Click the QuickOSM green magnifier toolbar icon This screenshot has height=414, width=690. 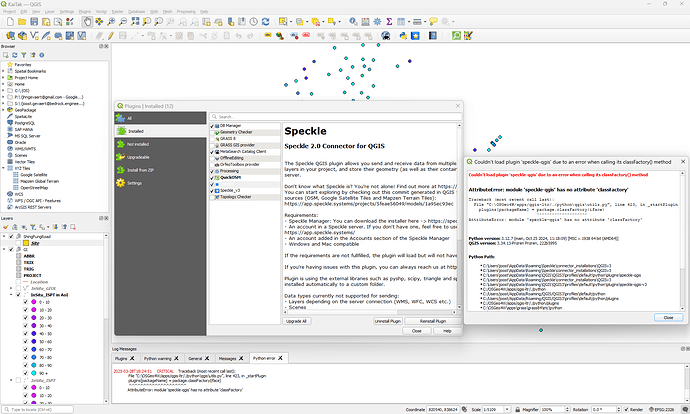coord(456,36)
